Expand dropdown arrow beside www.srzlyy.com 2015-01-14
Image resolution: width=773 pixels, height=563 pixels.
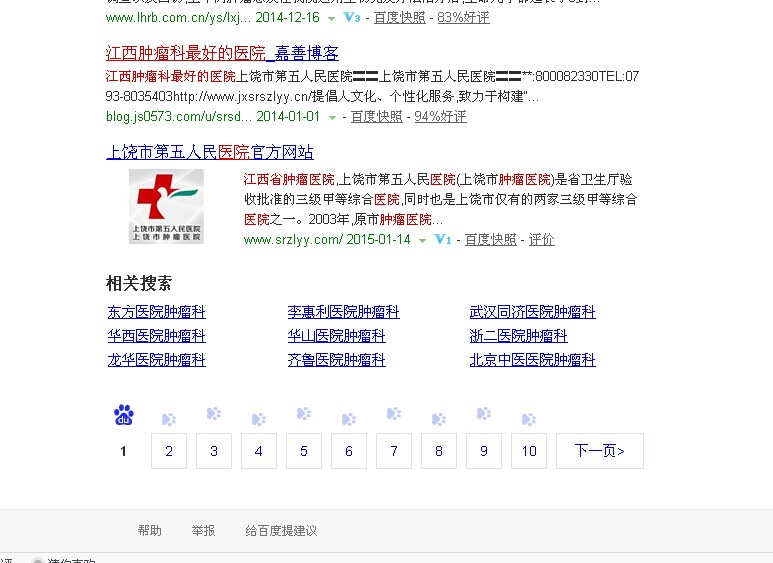[x=422, y=241]
